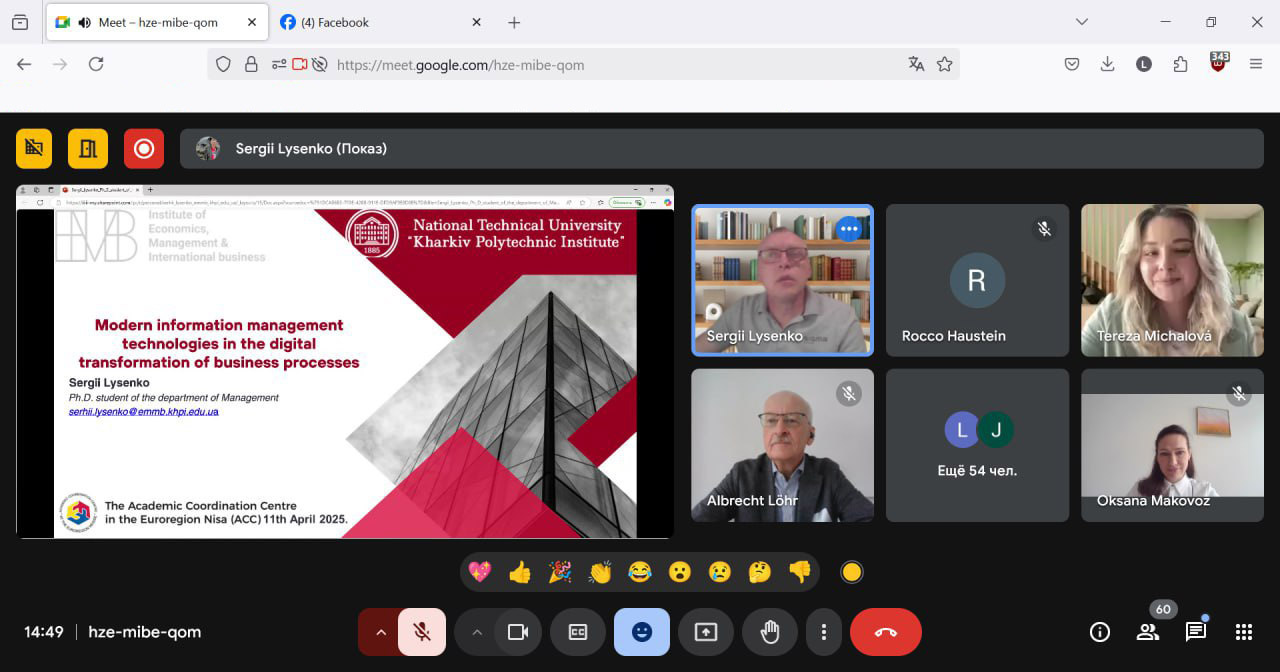Click the red leave call button
This screenshot has width=1280, height=672.
click(x=885, y=632)
